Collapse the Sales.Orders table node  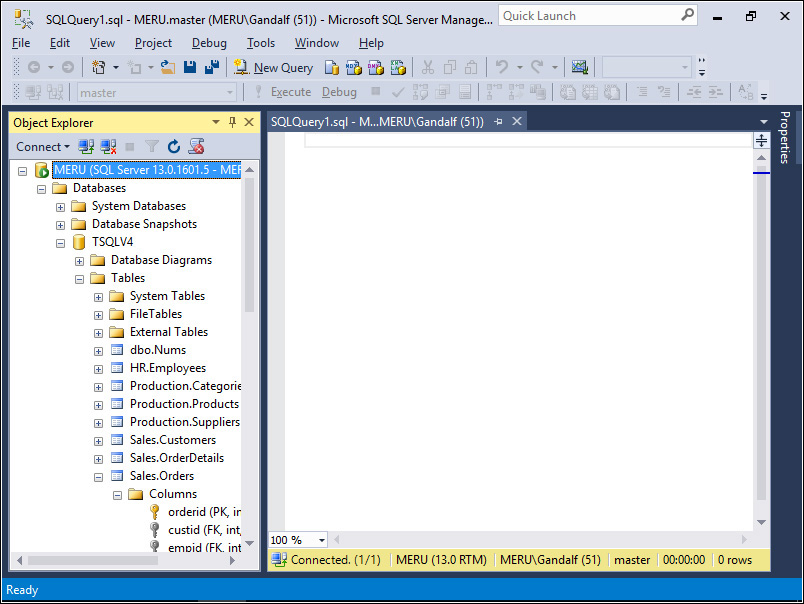coord(99,477)
